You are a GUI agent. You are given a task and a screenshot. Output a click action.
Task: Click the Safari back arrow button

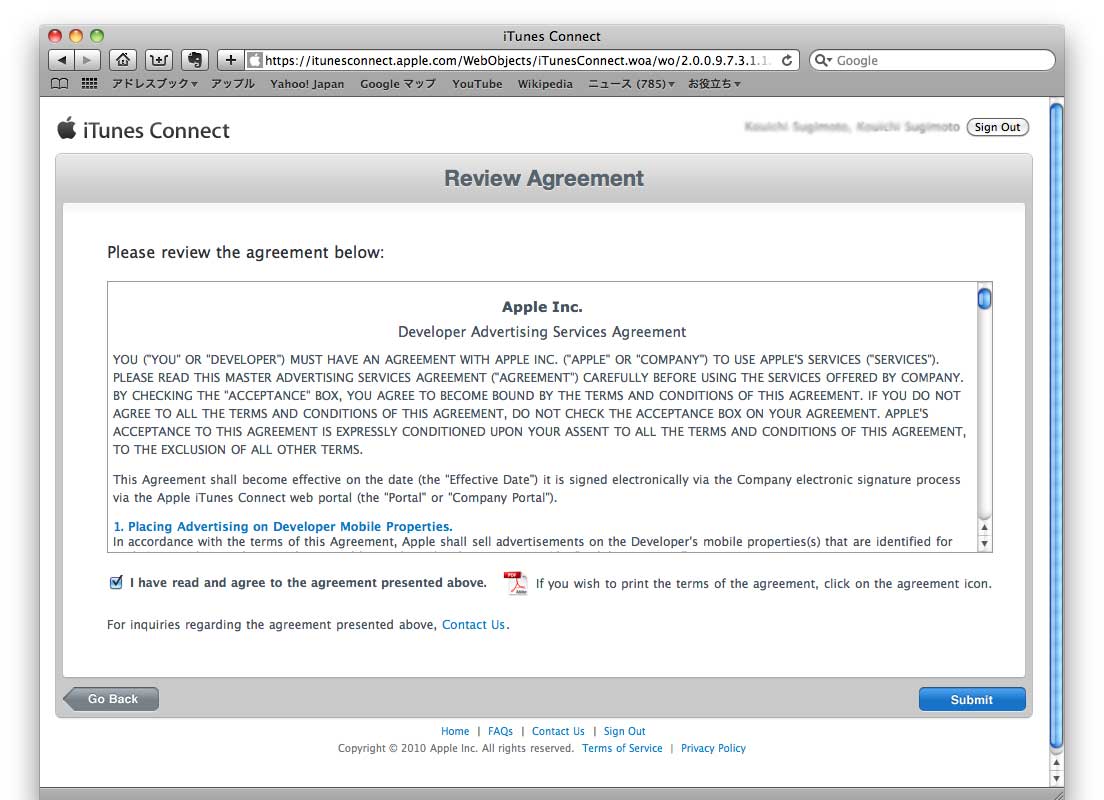(62, 60)
